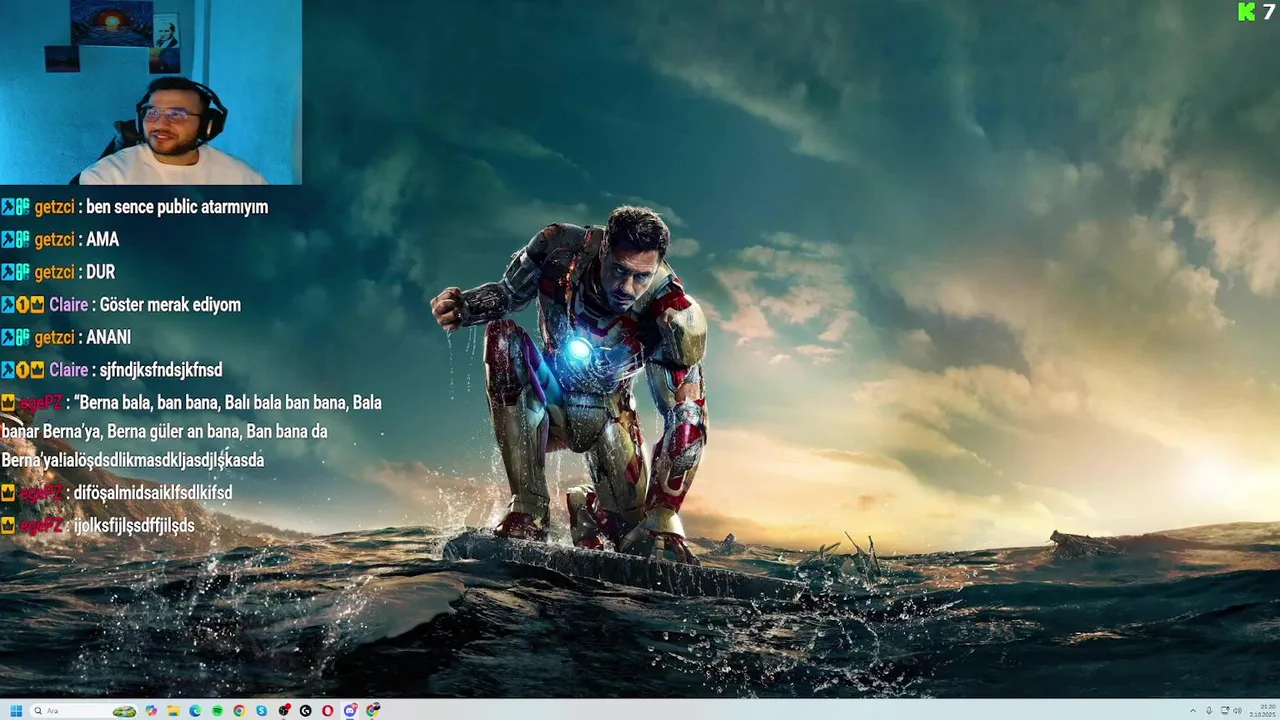The image size is (1280, 720).
Task: Open Microsoft Edge from the taskbar
Action: 195,711
